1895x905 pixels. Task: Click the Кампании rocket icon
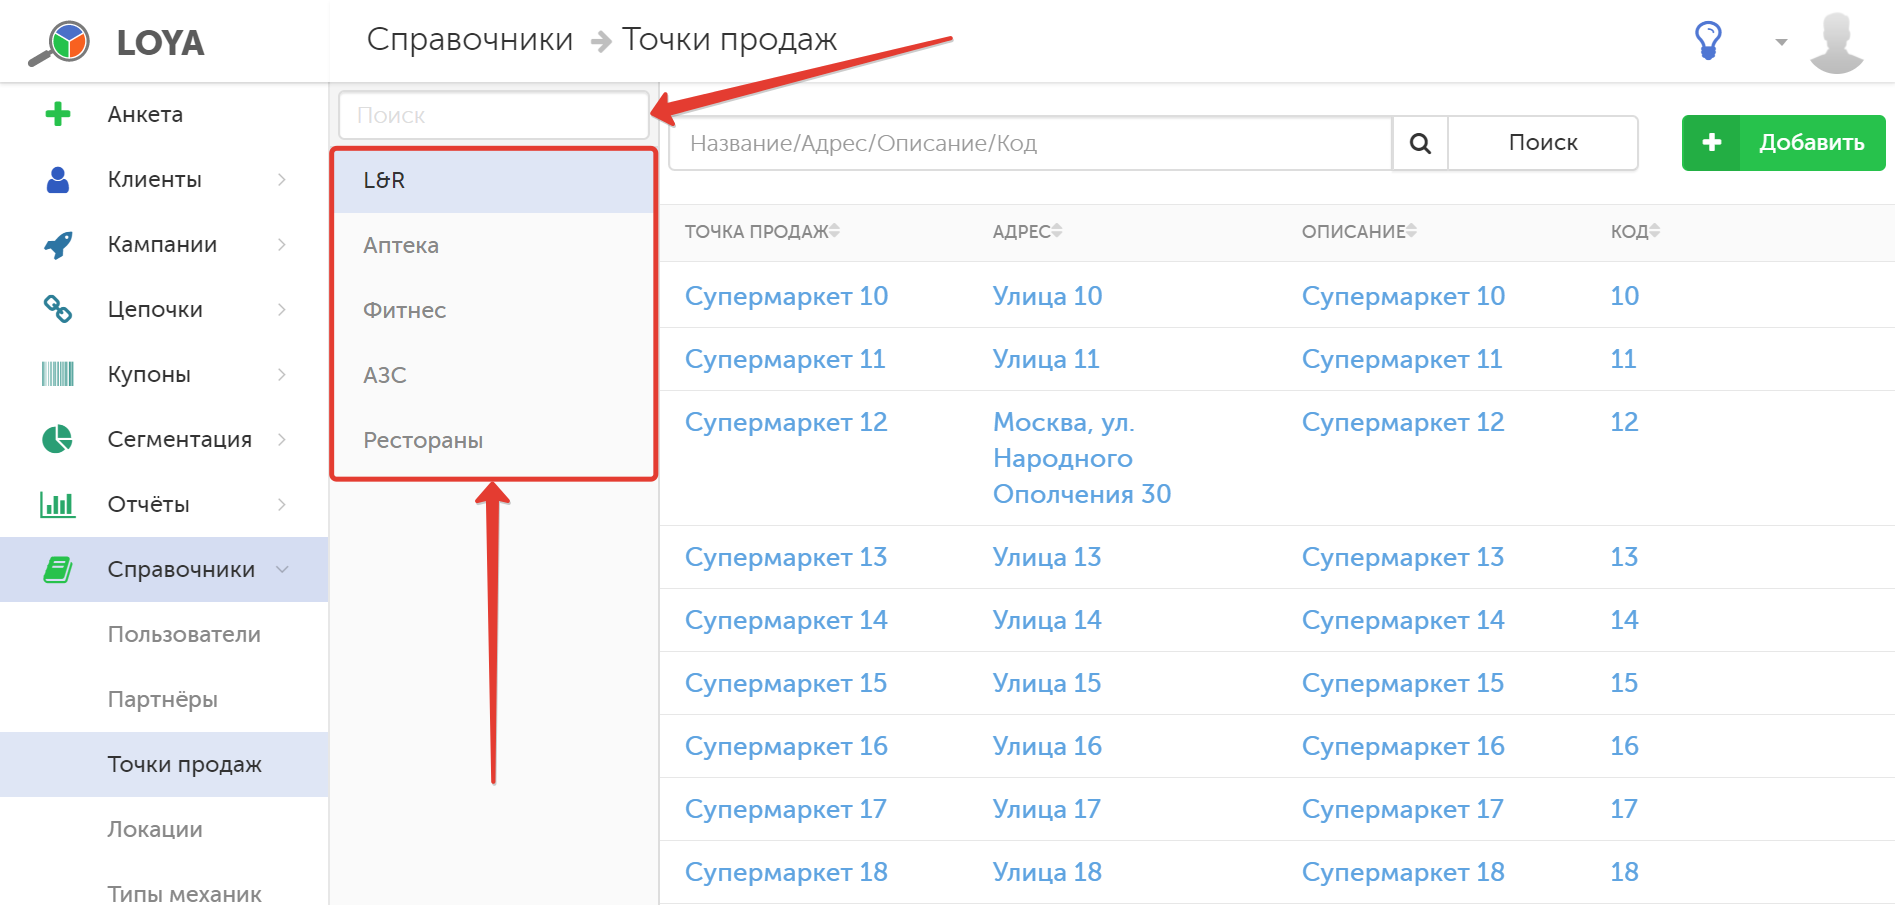tap(58, 244)
